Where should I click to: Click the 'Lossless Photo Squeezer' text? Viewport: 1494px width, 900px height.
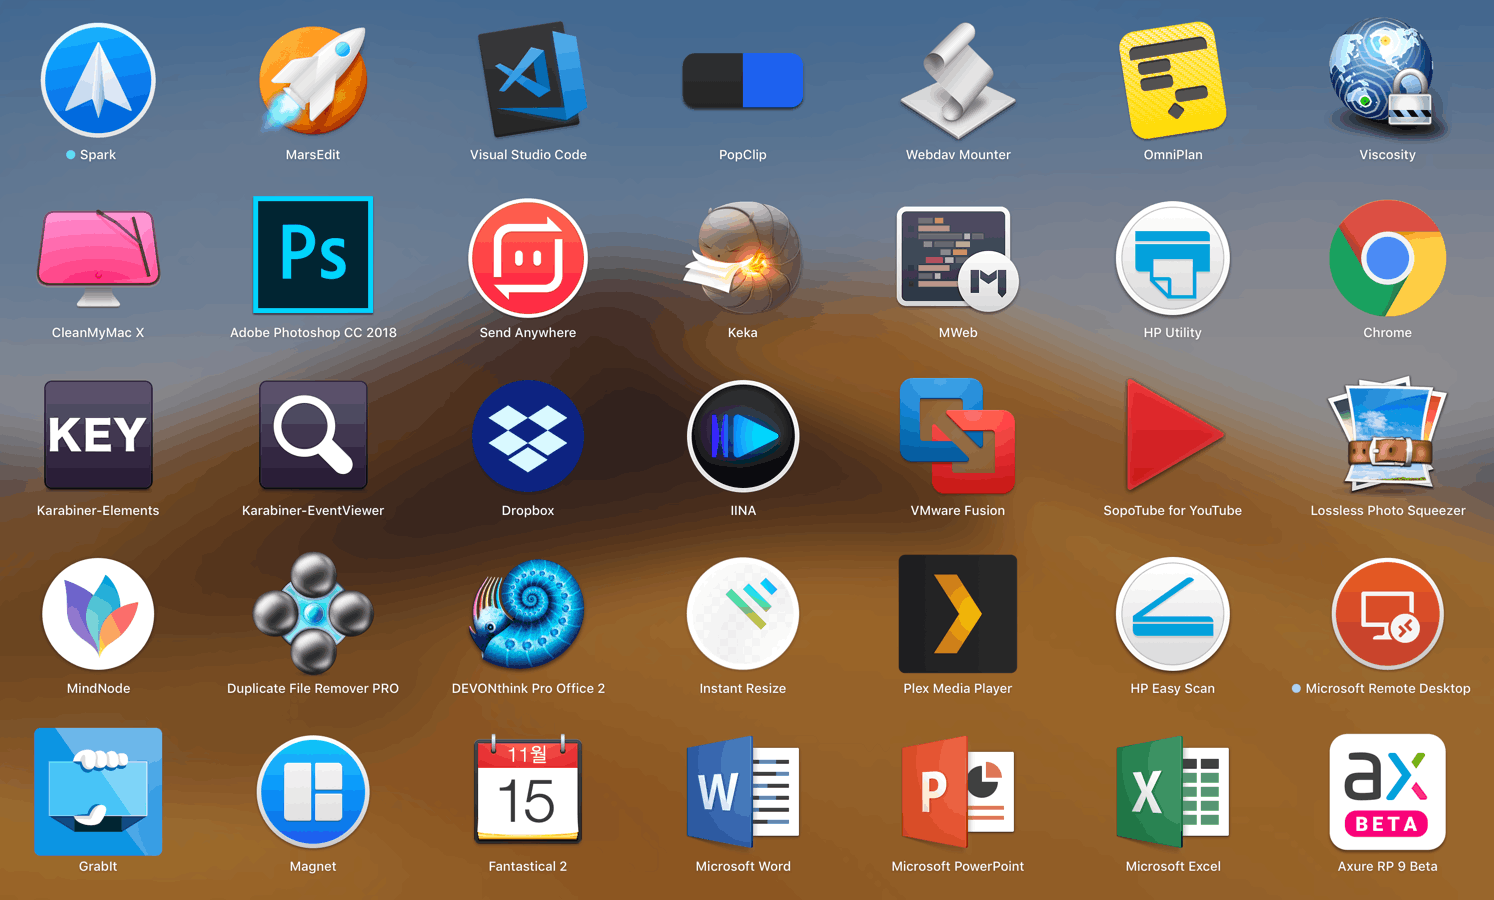[1387, 511]
